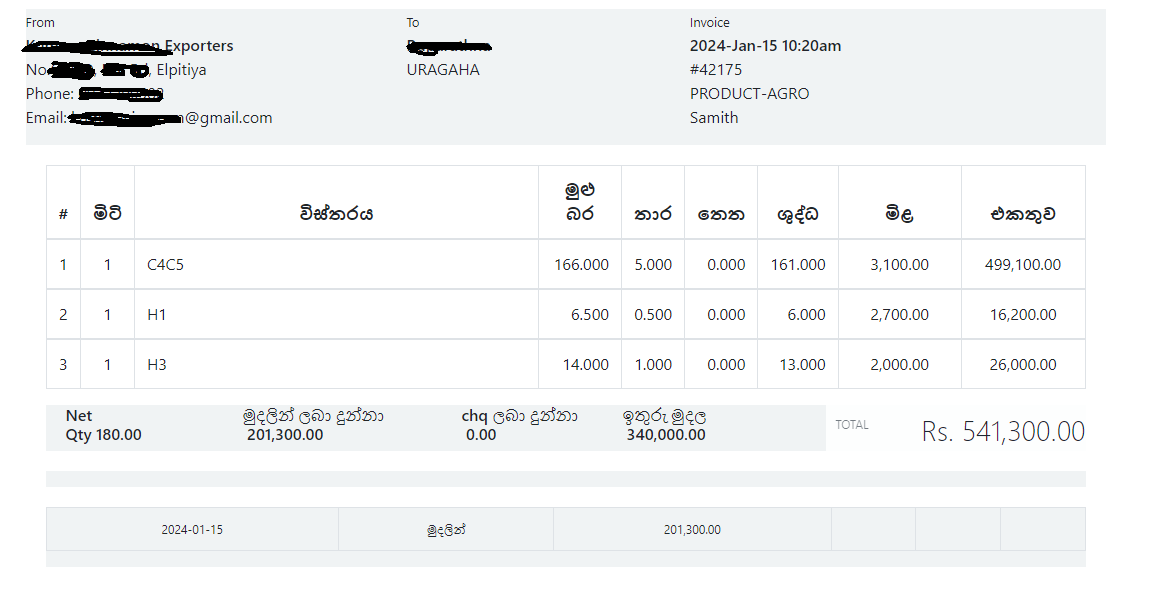This screenshot has height=599, width=1161.
Task: Click the invoice number #42175
Action: click(x=716, y=70)
